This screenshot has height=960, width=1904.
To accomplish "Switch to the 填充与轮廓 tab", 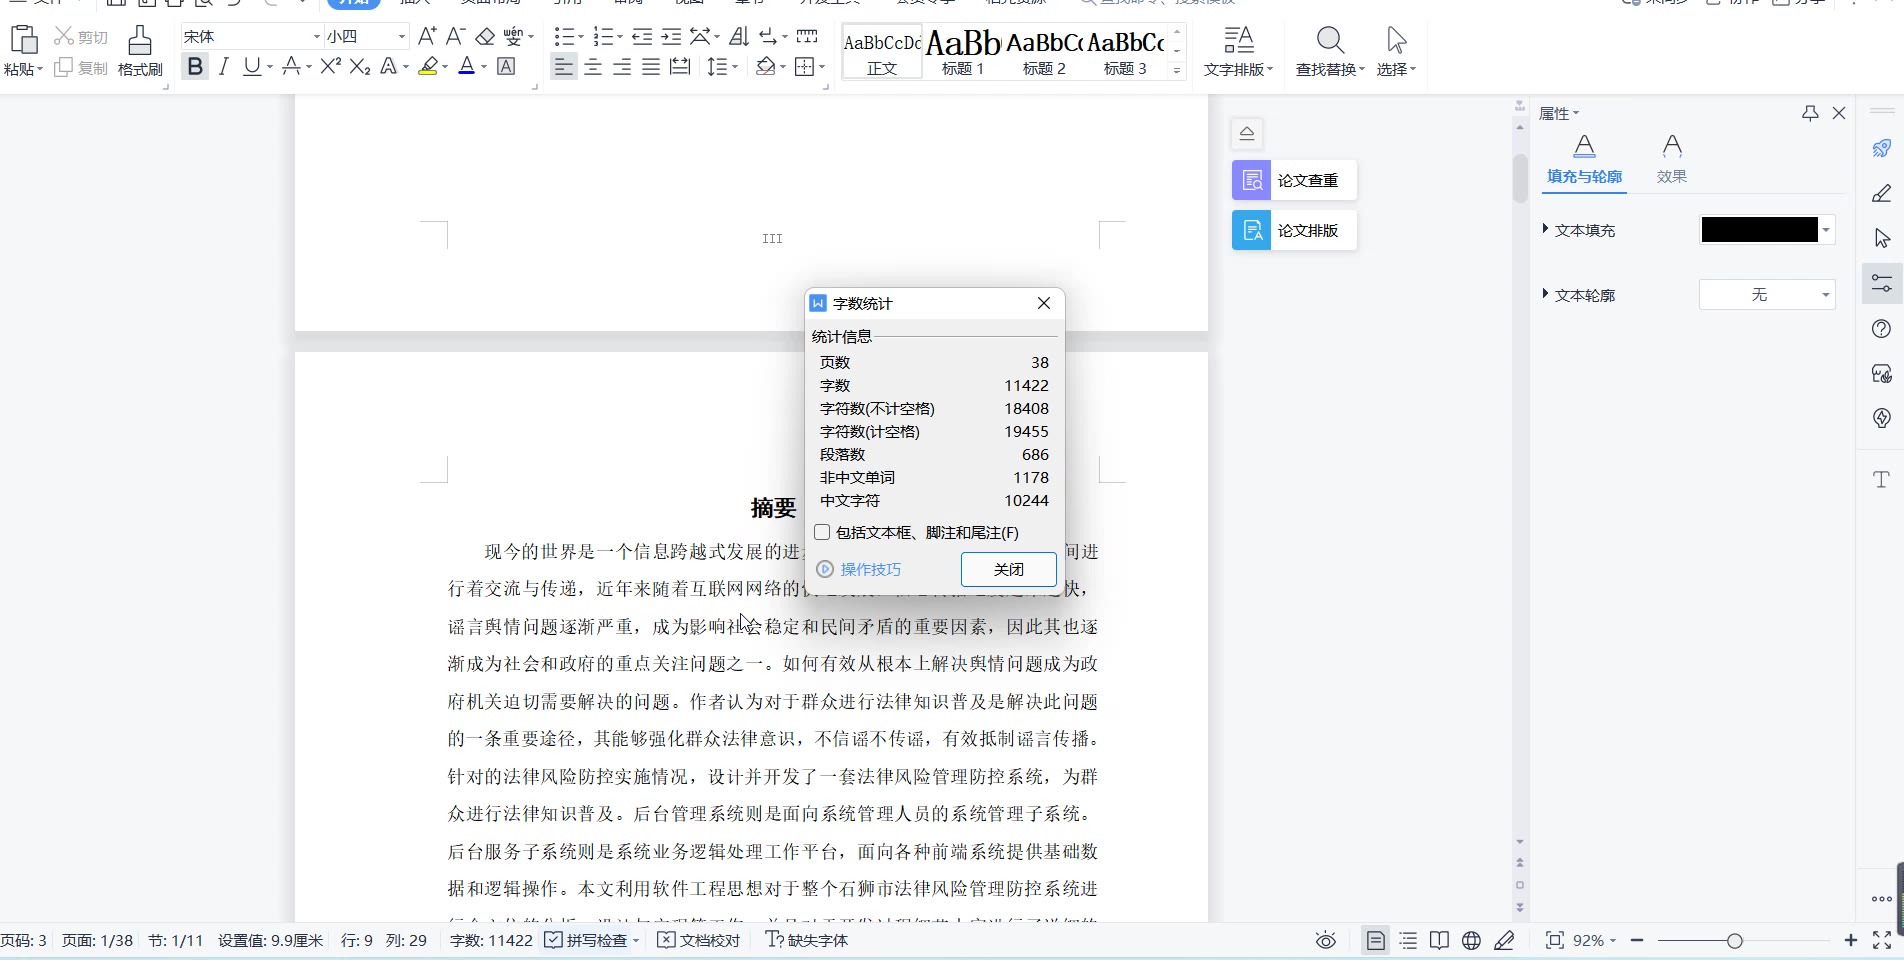I will [x=1584, y=160].
